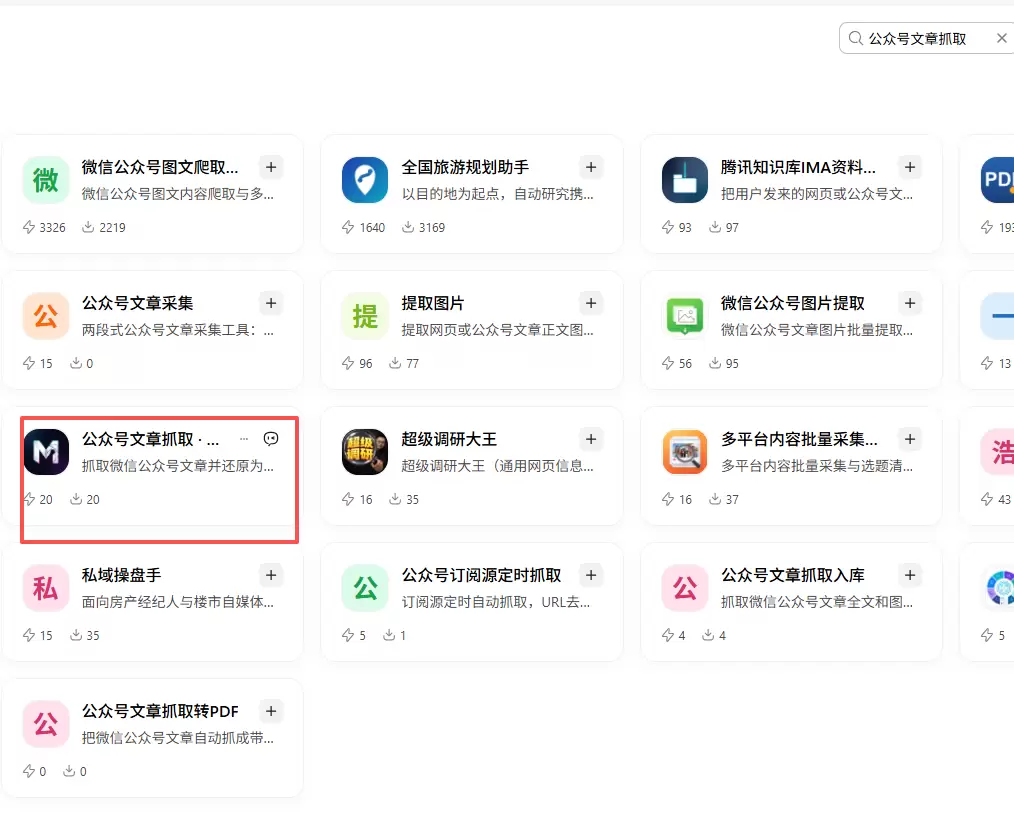The image size is (1014, 836).
Task: Click the 全国旅游规划助手 blue pin icon
Action: coord(365,180)
